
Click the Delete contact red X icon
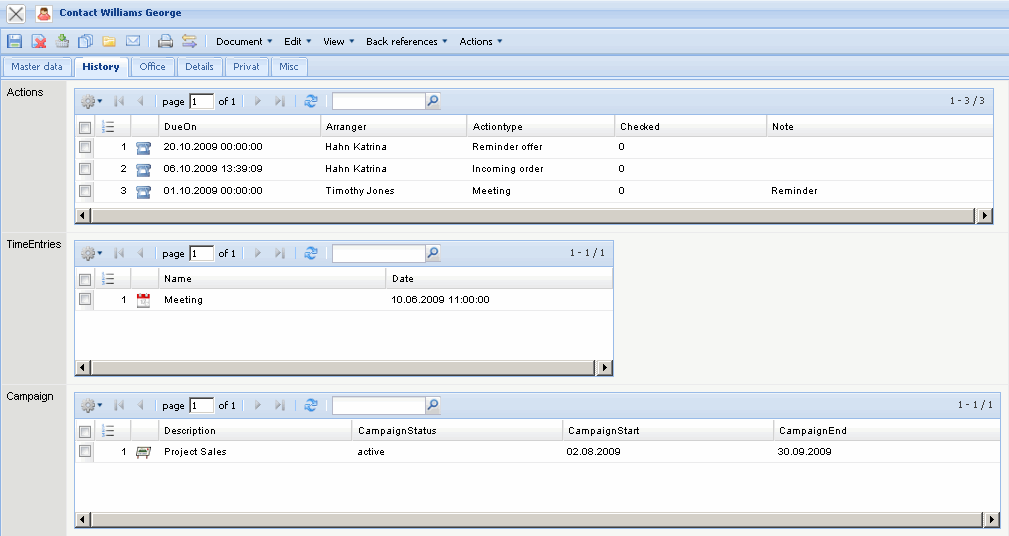(x=38, y=41)
